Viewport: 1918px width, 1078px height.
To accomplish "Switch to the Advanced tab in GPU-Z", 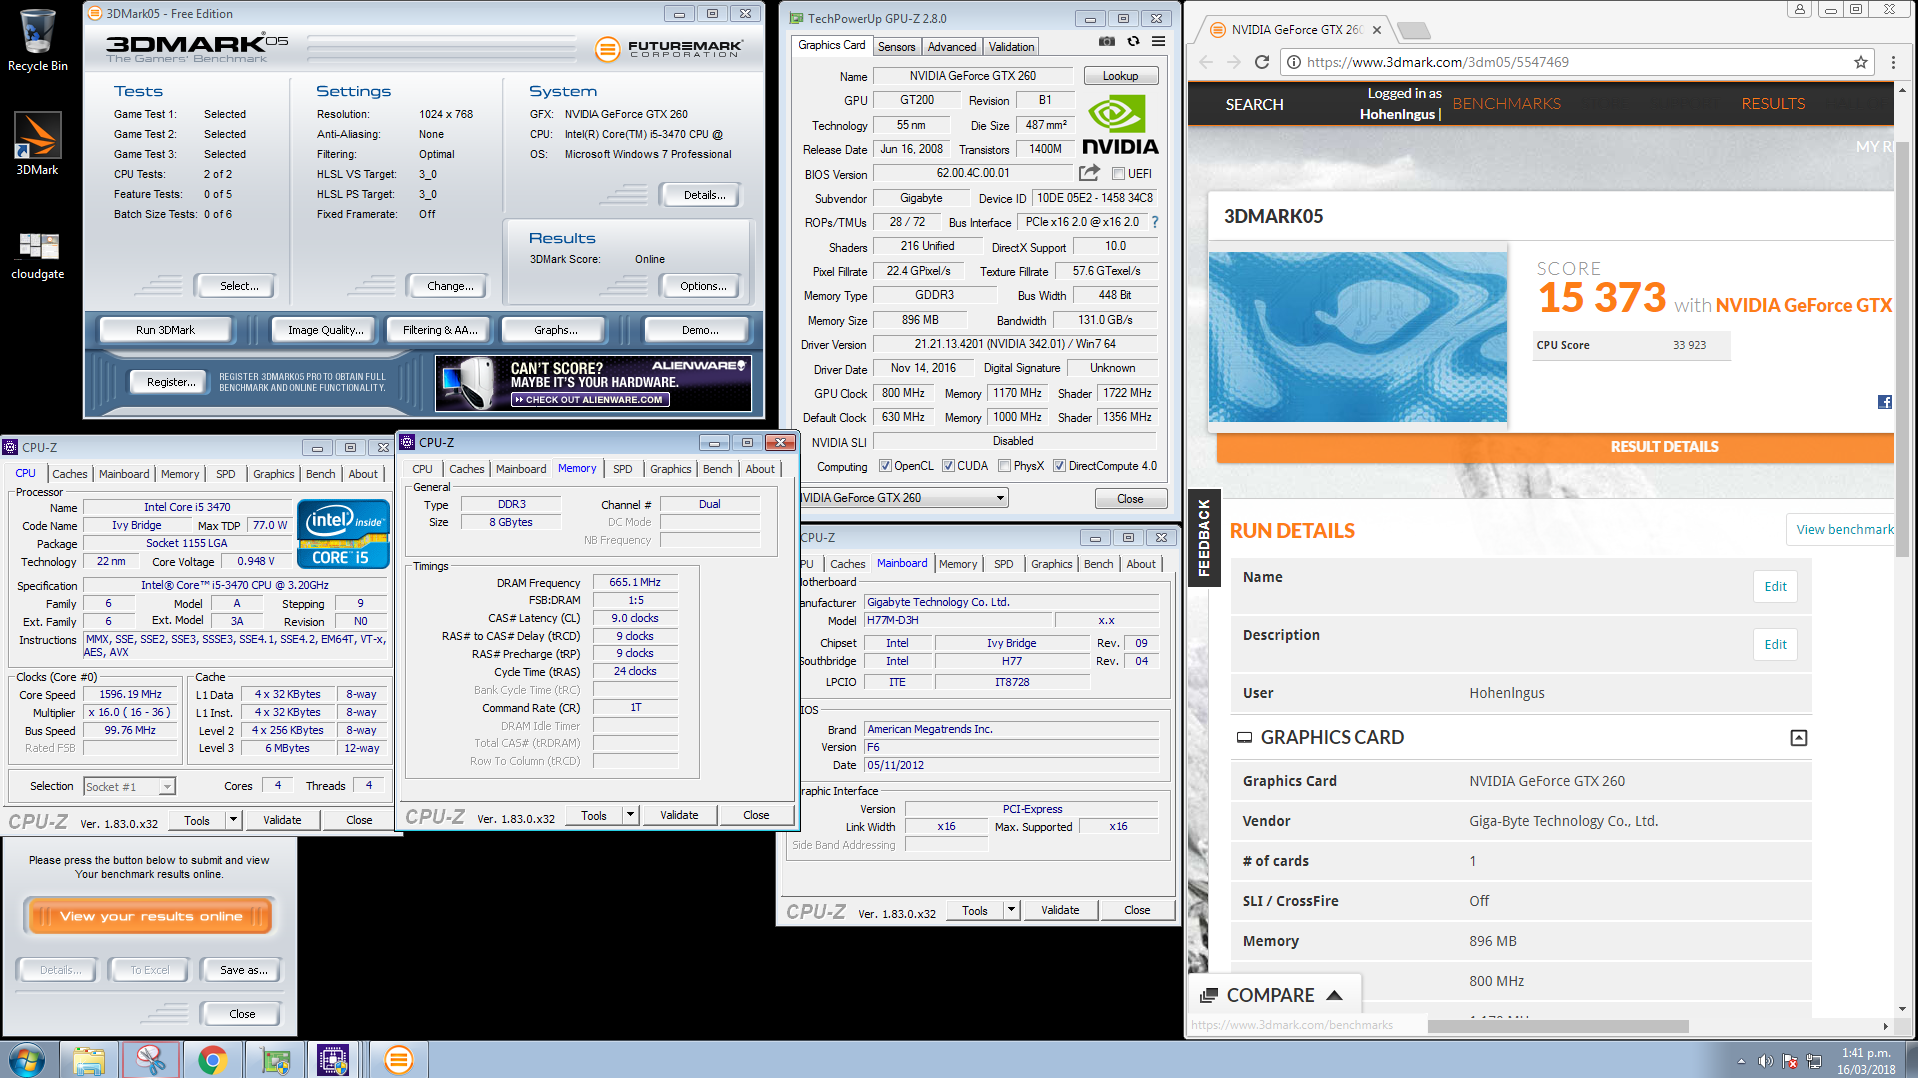I will pyautogui.click(x=951, y=47).
